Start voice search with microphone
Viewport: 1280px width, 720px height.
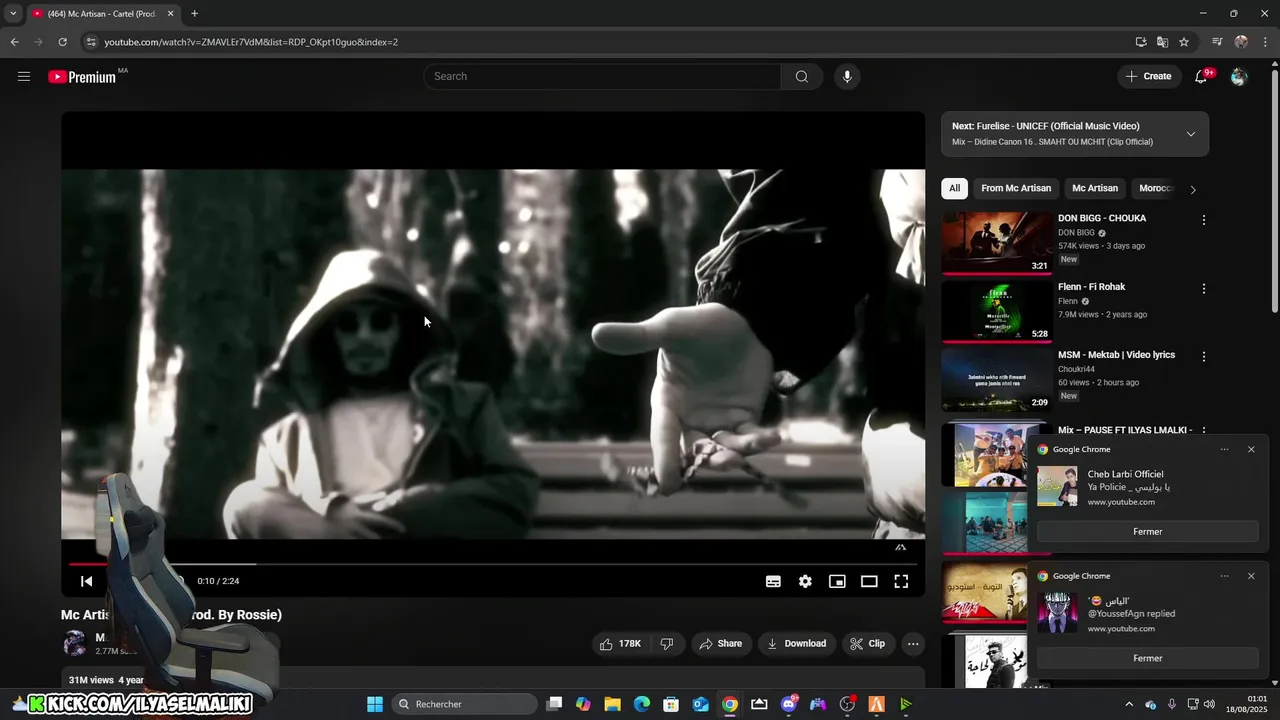[847, 76]
